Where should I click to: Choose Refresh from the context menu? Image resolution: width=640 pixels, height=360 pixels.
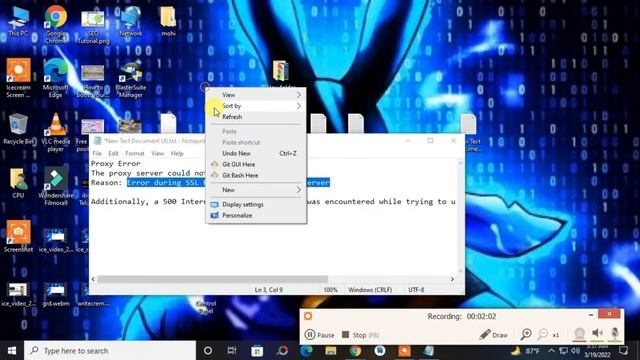pyautogui.click(x=256, y=117)
